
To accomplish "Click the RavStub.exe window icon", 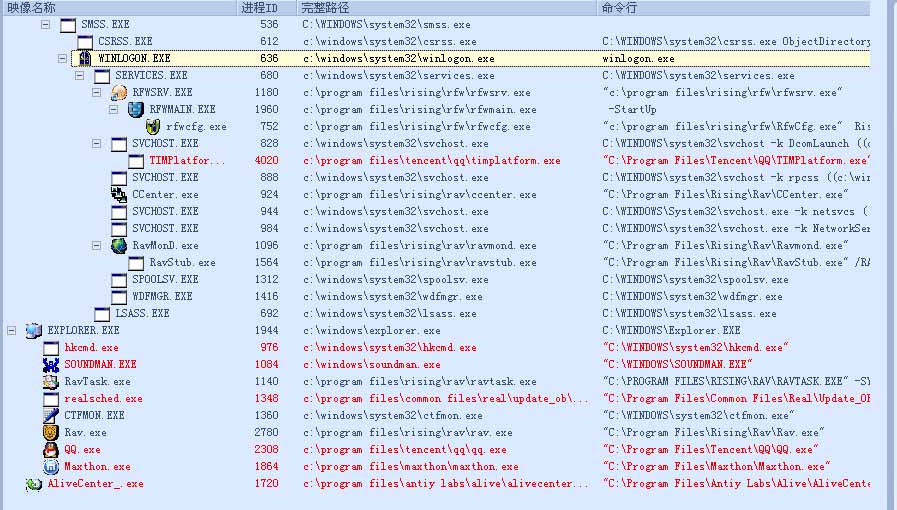I will pyautogui.click(x=136, y=263).
